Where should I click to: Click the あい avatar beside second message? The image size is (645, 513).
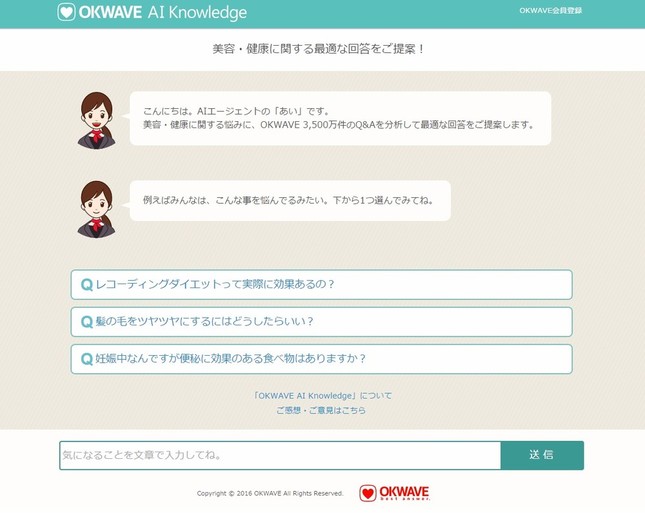click(97, 209)
